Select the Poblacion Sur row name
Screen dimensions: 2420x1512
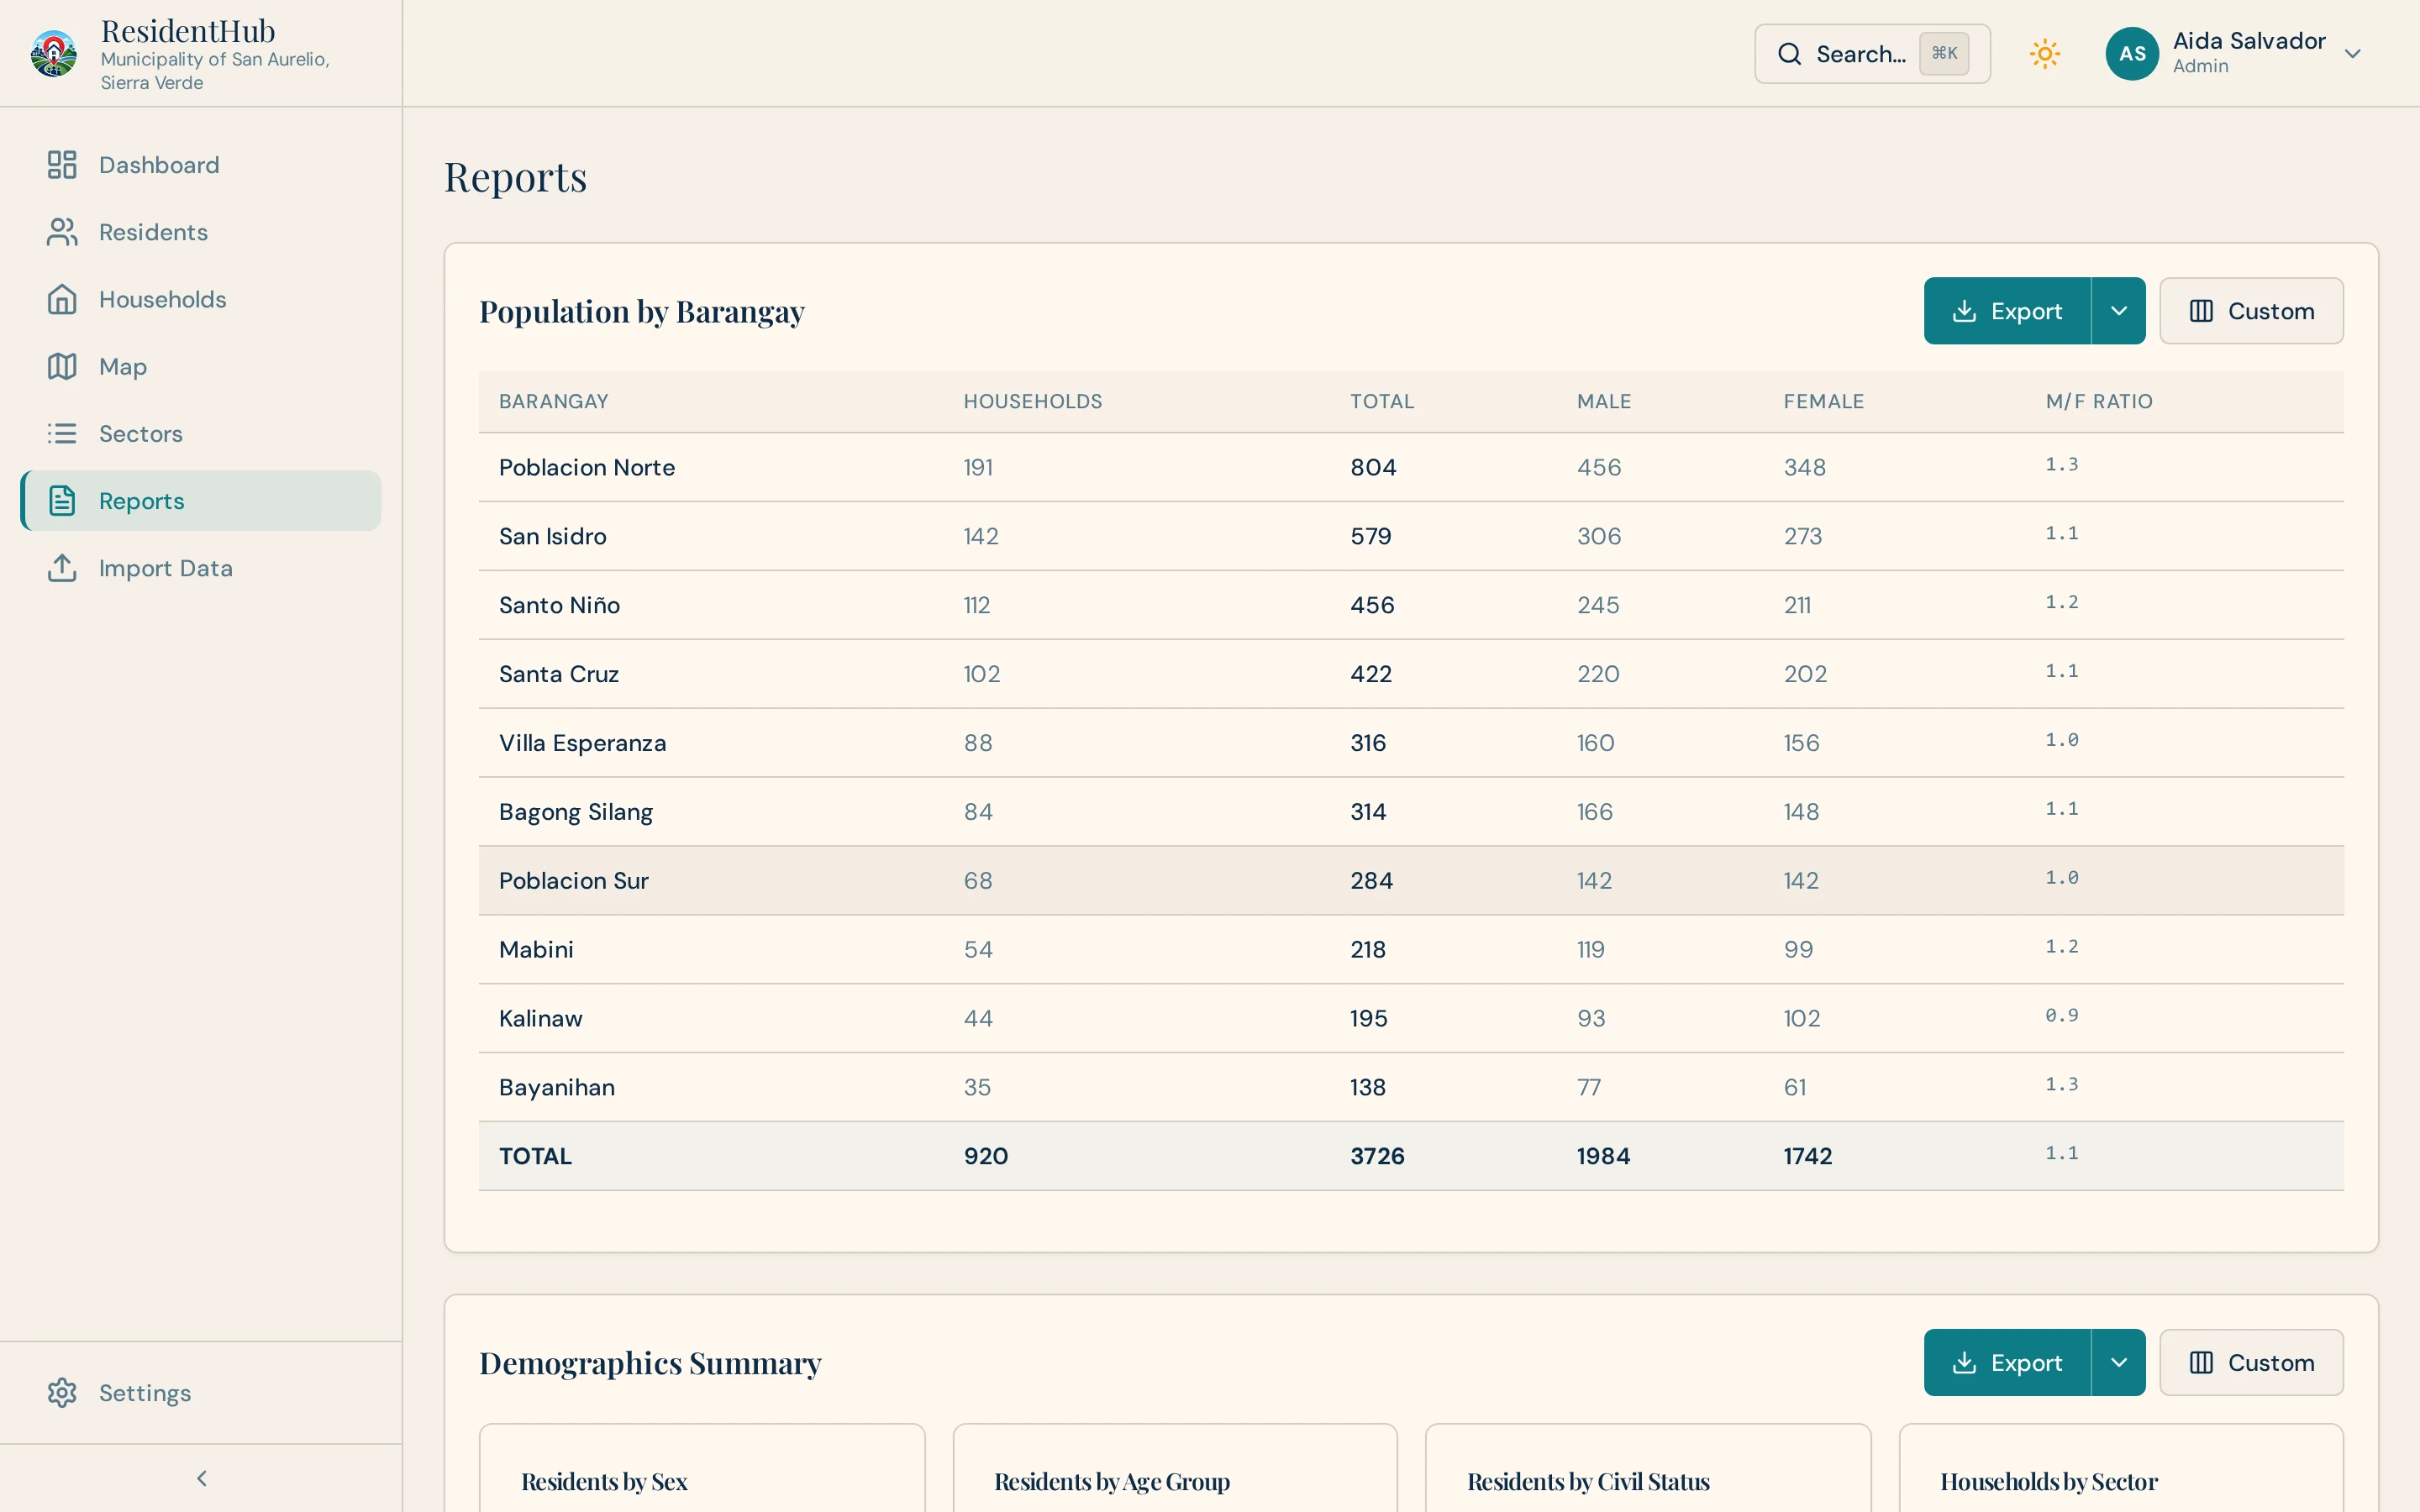(574, 880)
